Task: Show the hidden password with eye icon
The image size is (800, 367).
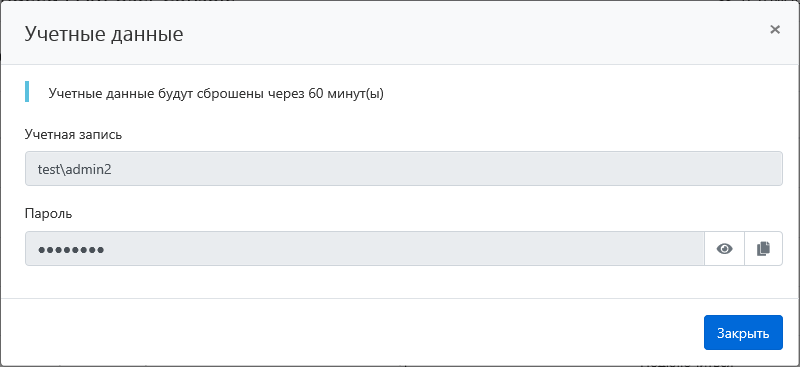Action: point(724,249)
